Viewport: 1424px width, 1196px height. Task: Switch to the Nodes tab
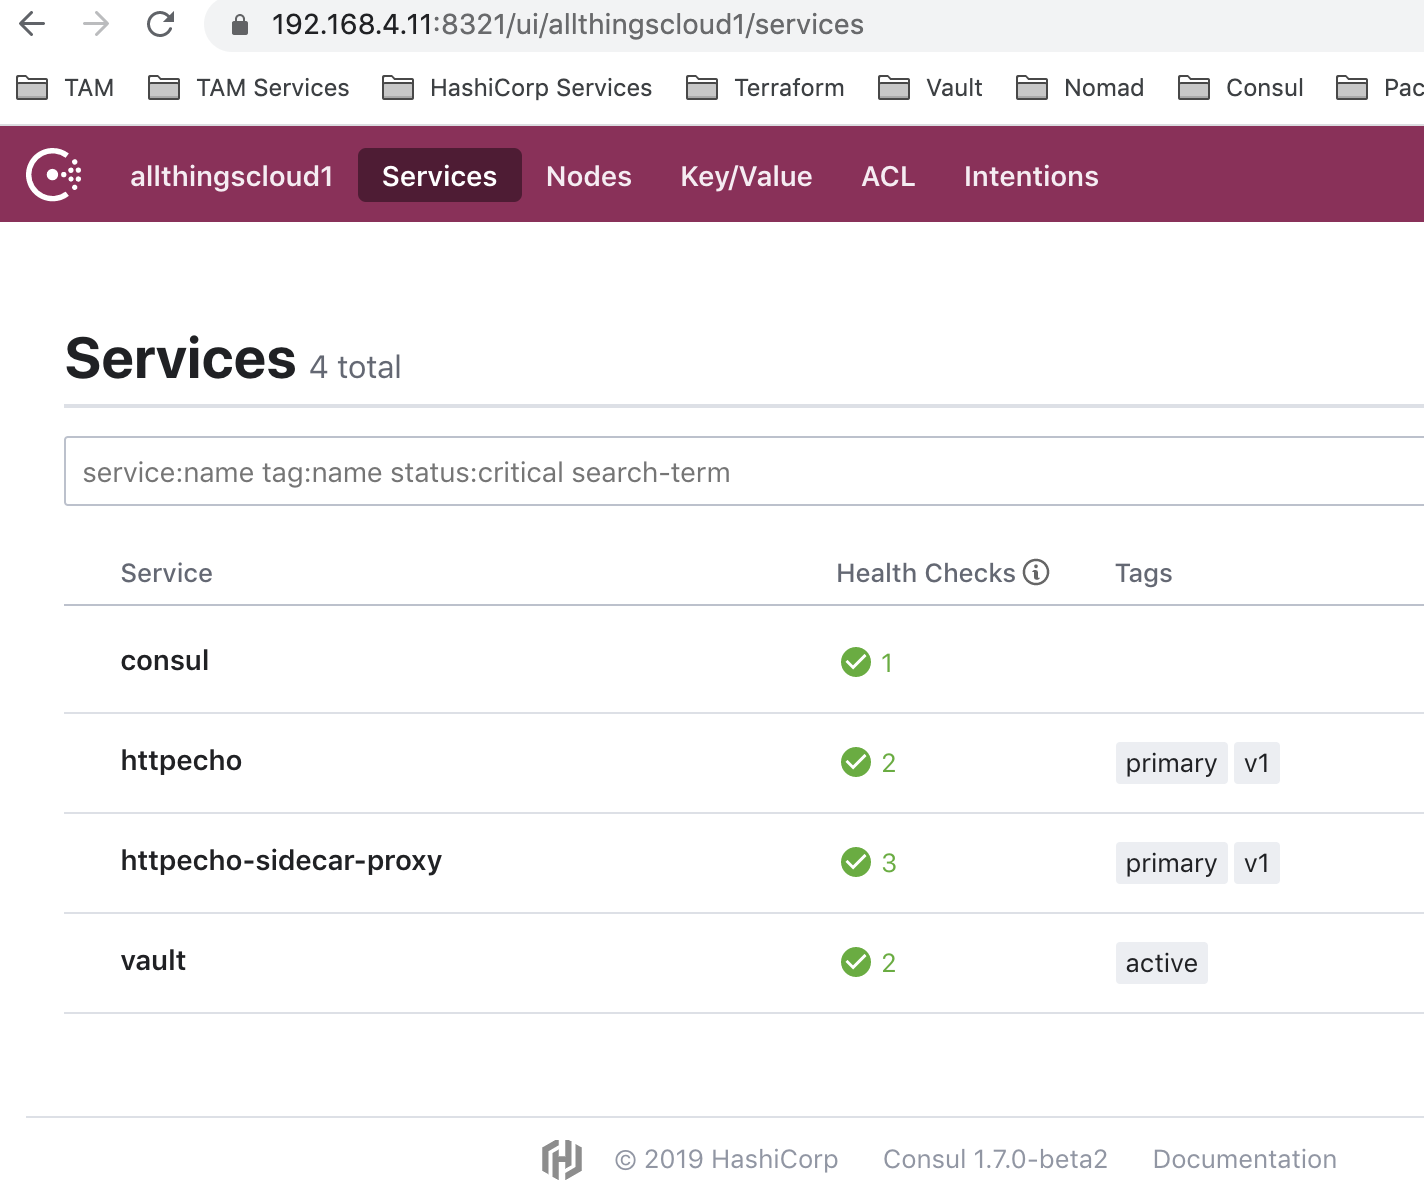coord(589,176)
